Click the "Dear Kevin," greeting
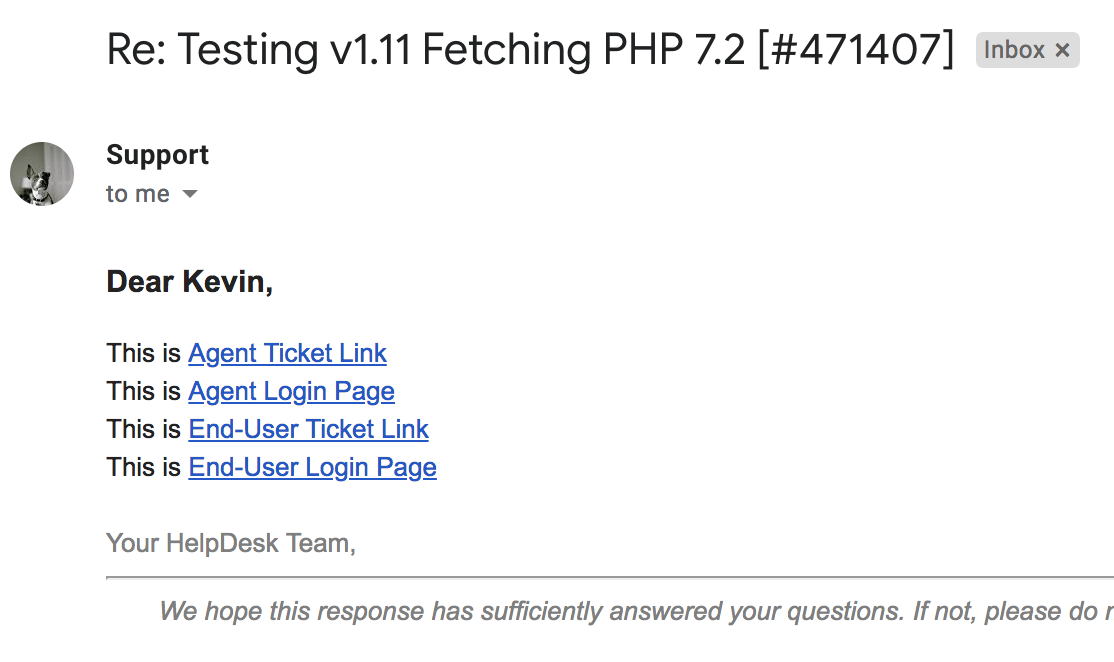Viewport: 1114px width, 662px height. (x=189, y=282)
